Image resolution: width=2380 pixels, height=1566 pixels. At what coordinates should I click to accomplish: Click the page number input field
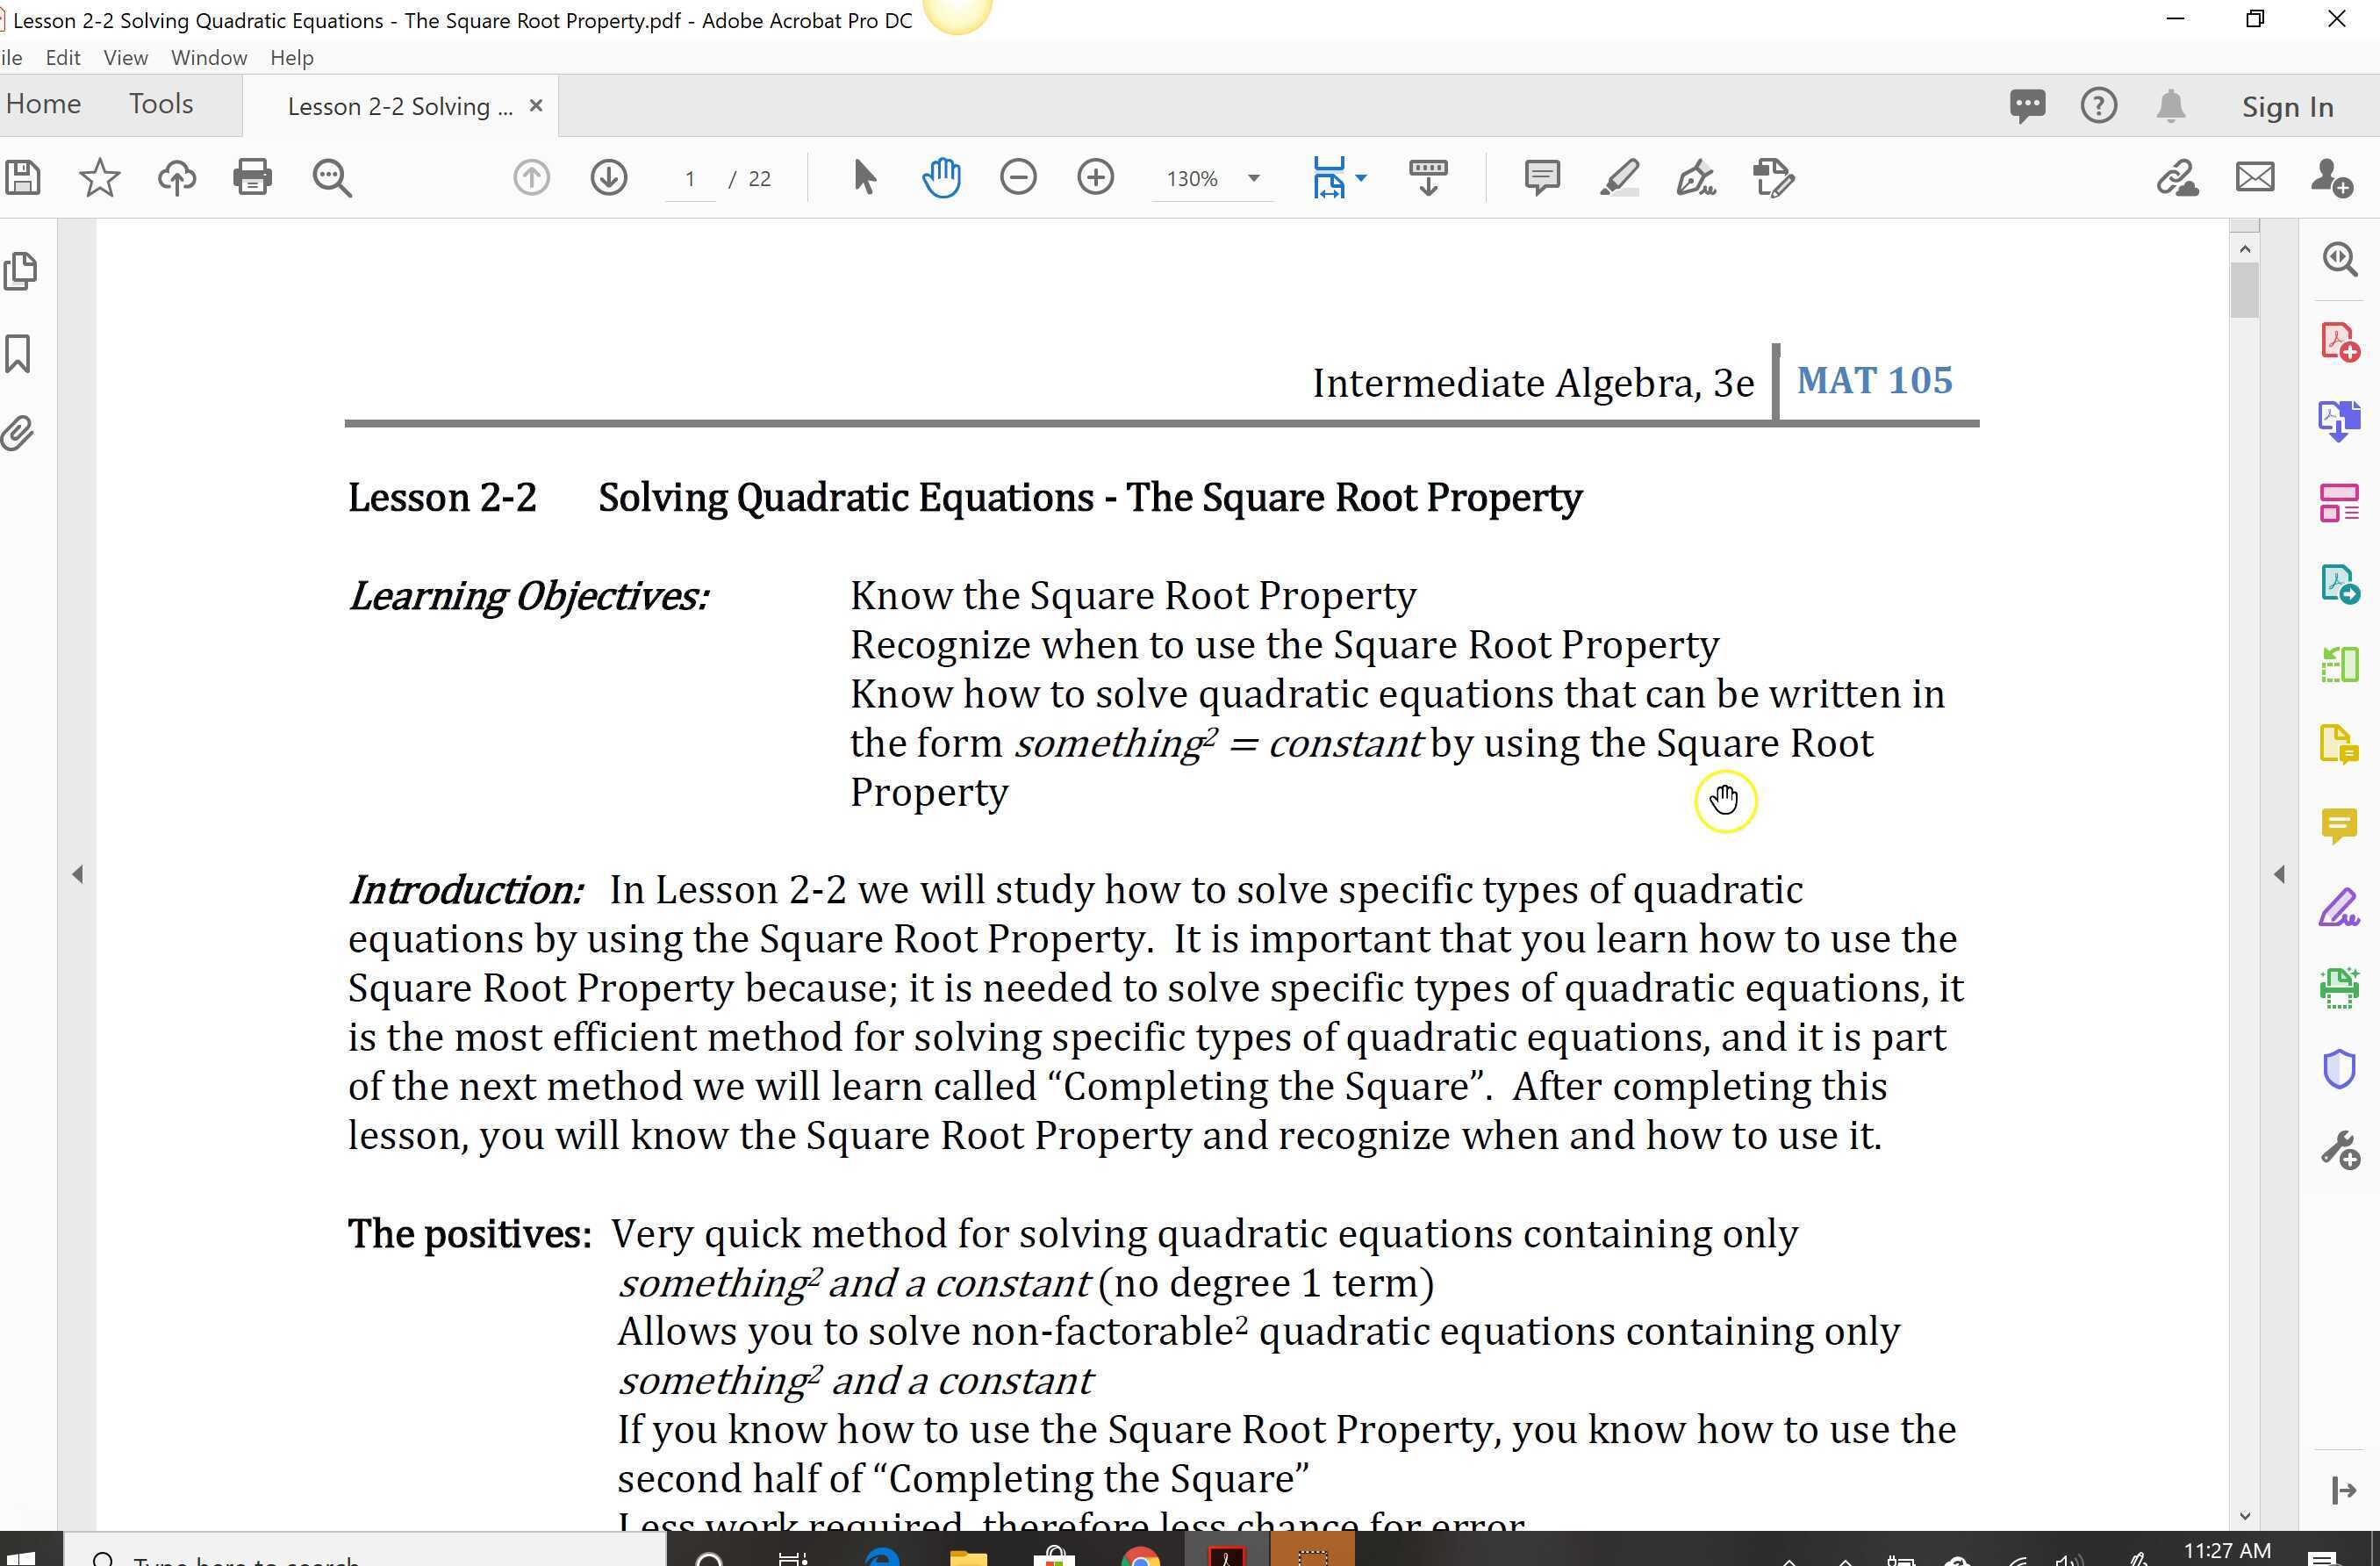(x=690, y=179)
